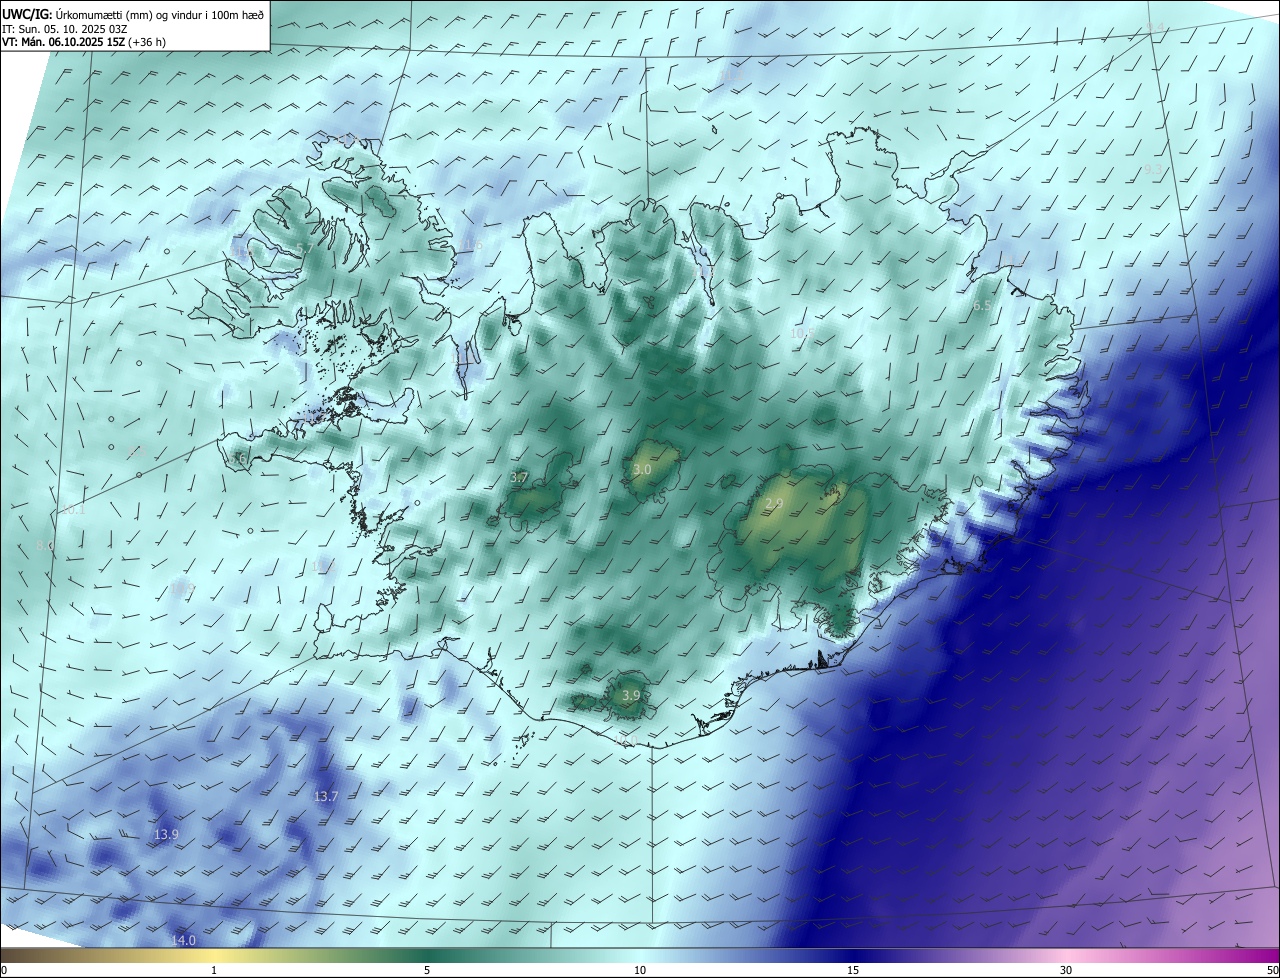Click the '30' tick label on the colorbar
1280x978 pixels.
[1066, 970]
